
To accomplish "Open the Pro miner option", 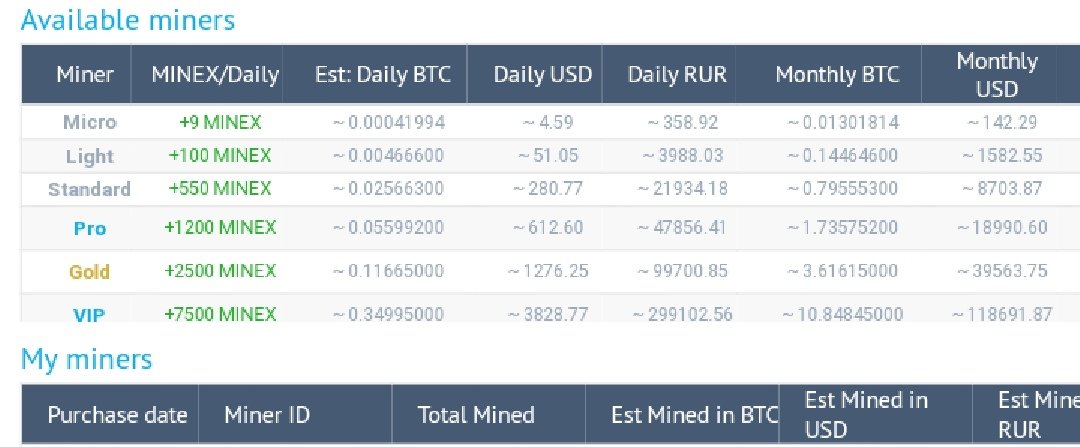I will click(x=90, y=229).
